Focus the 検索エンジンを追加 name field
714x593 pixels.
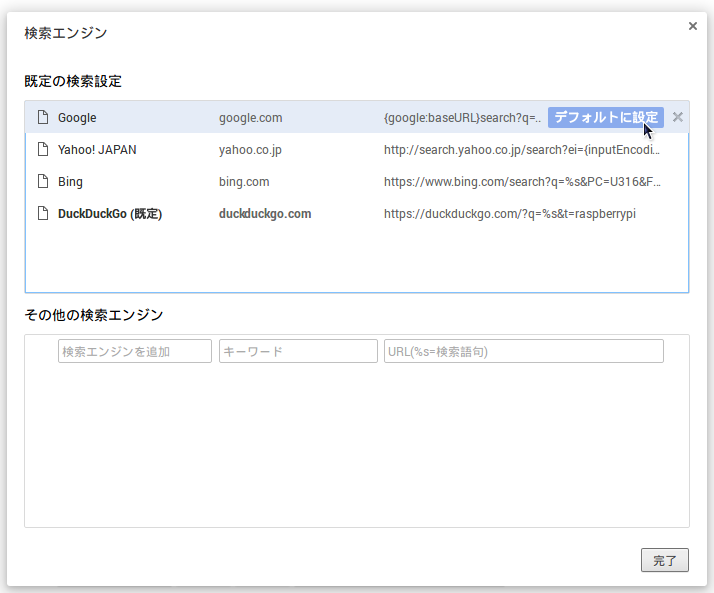click(135, 351)
